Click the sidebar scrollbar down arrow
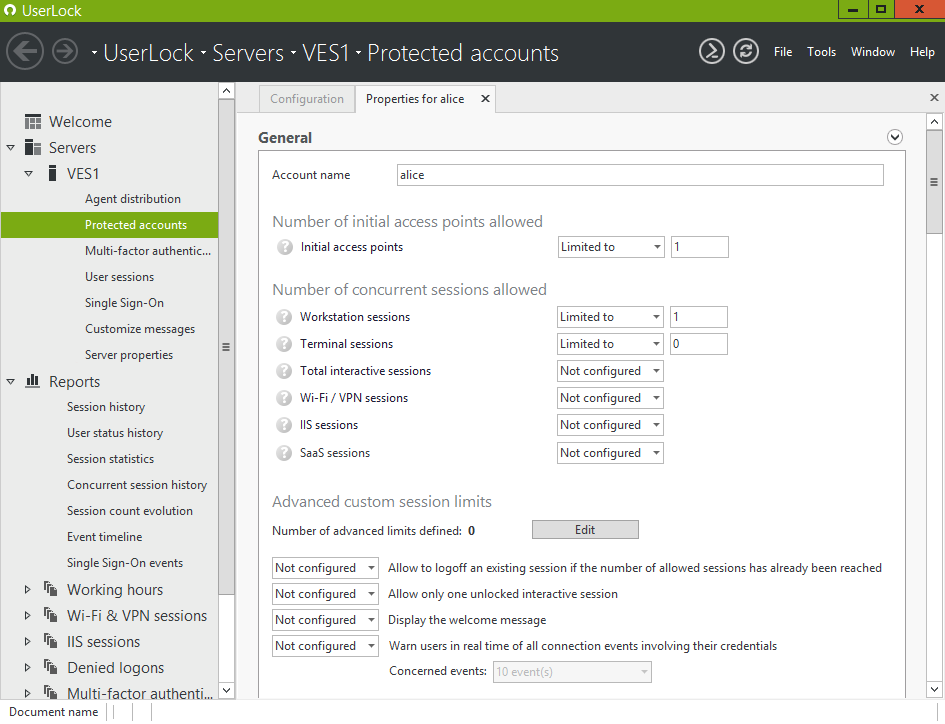Image resolution: width=945 pixels, height=724 pixels. click(226, 690)
